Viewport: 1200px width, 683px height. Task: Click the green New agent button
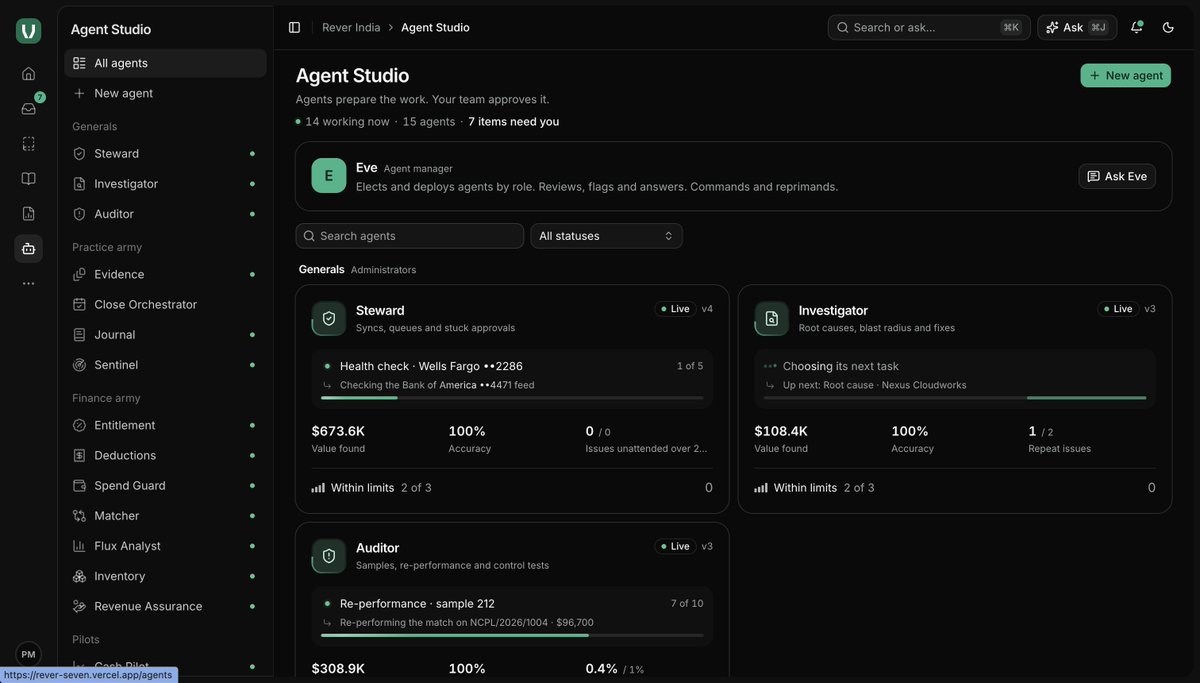1126,75
